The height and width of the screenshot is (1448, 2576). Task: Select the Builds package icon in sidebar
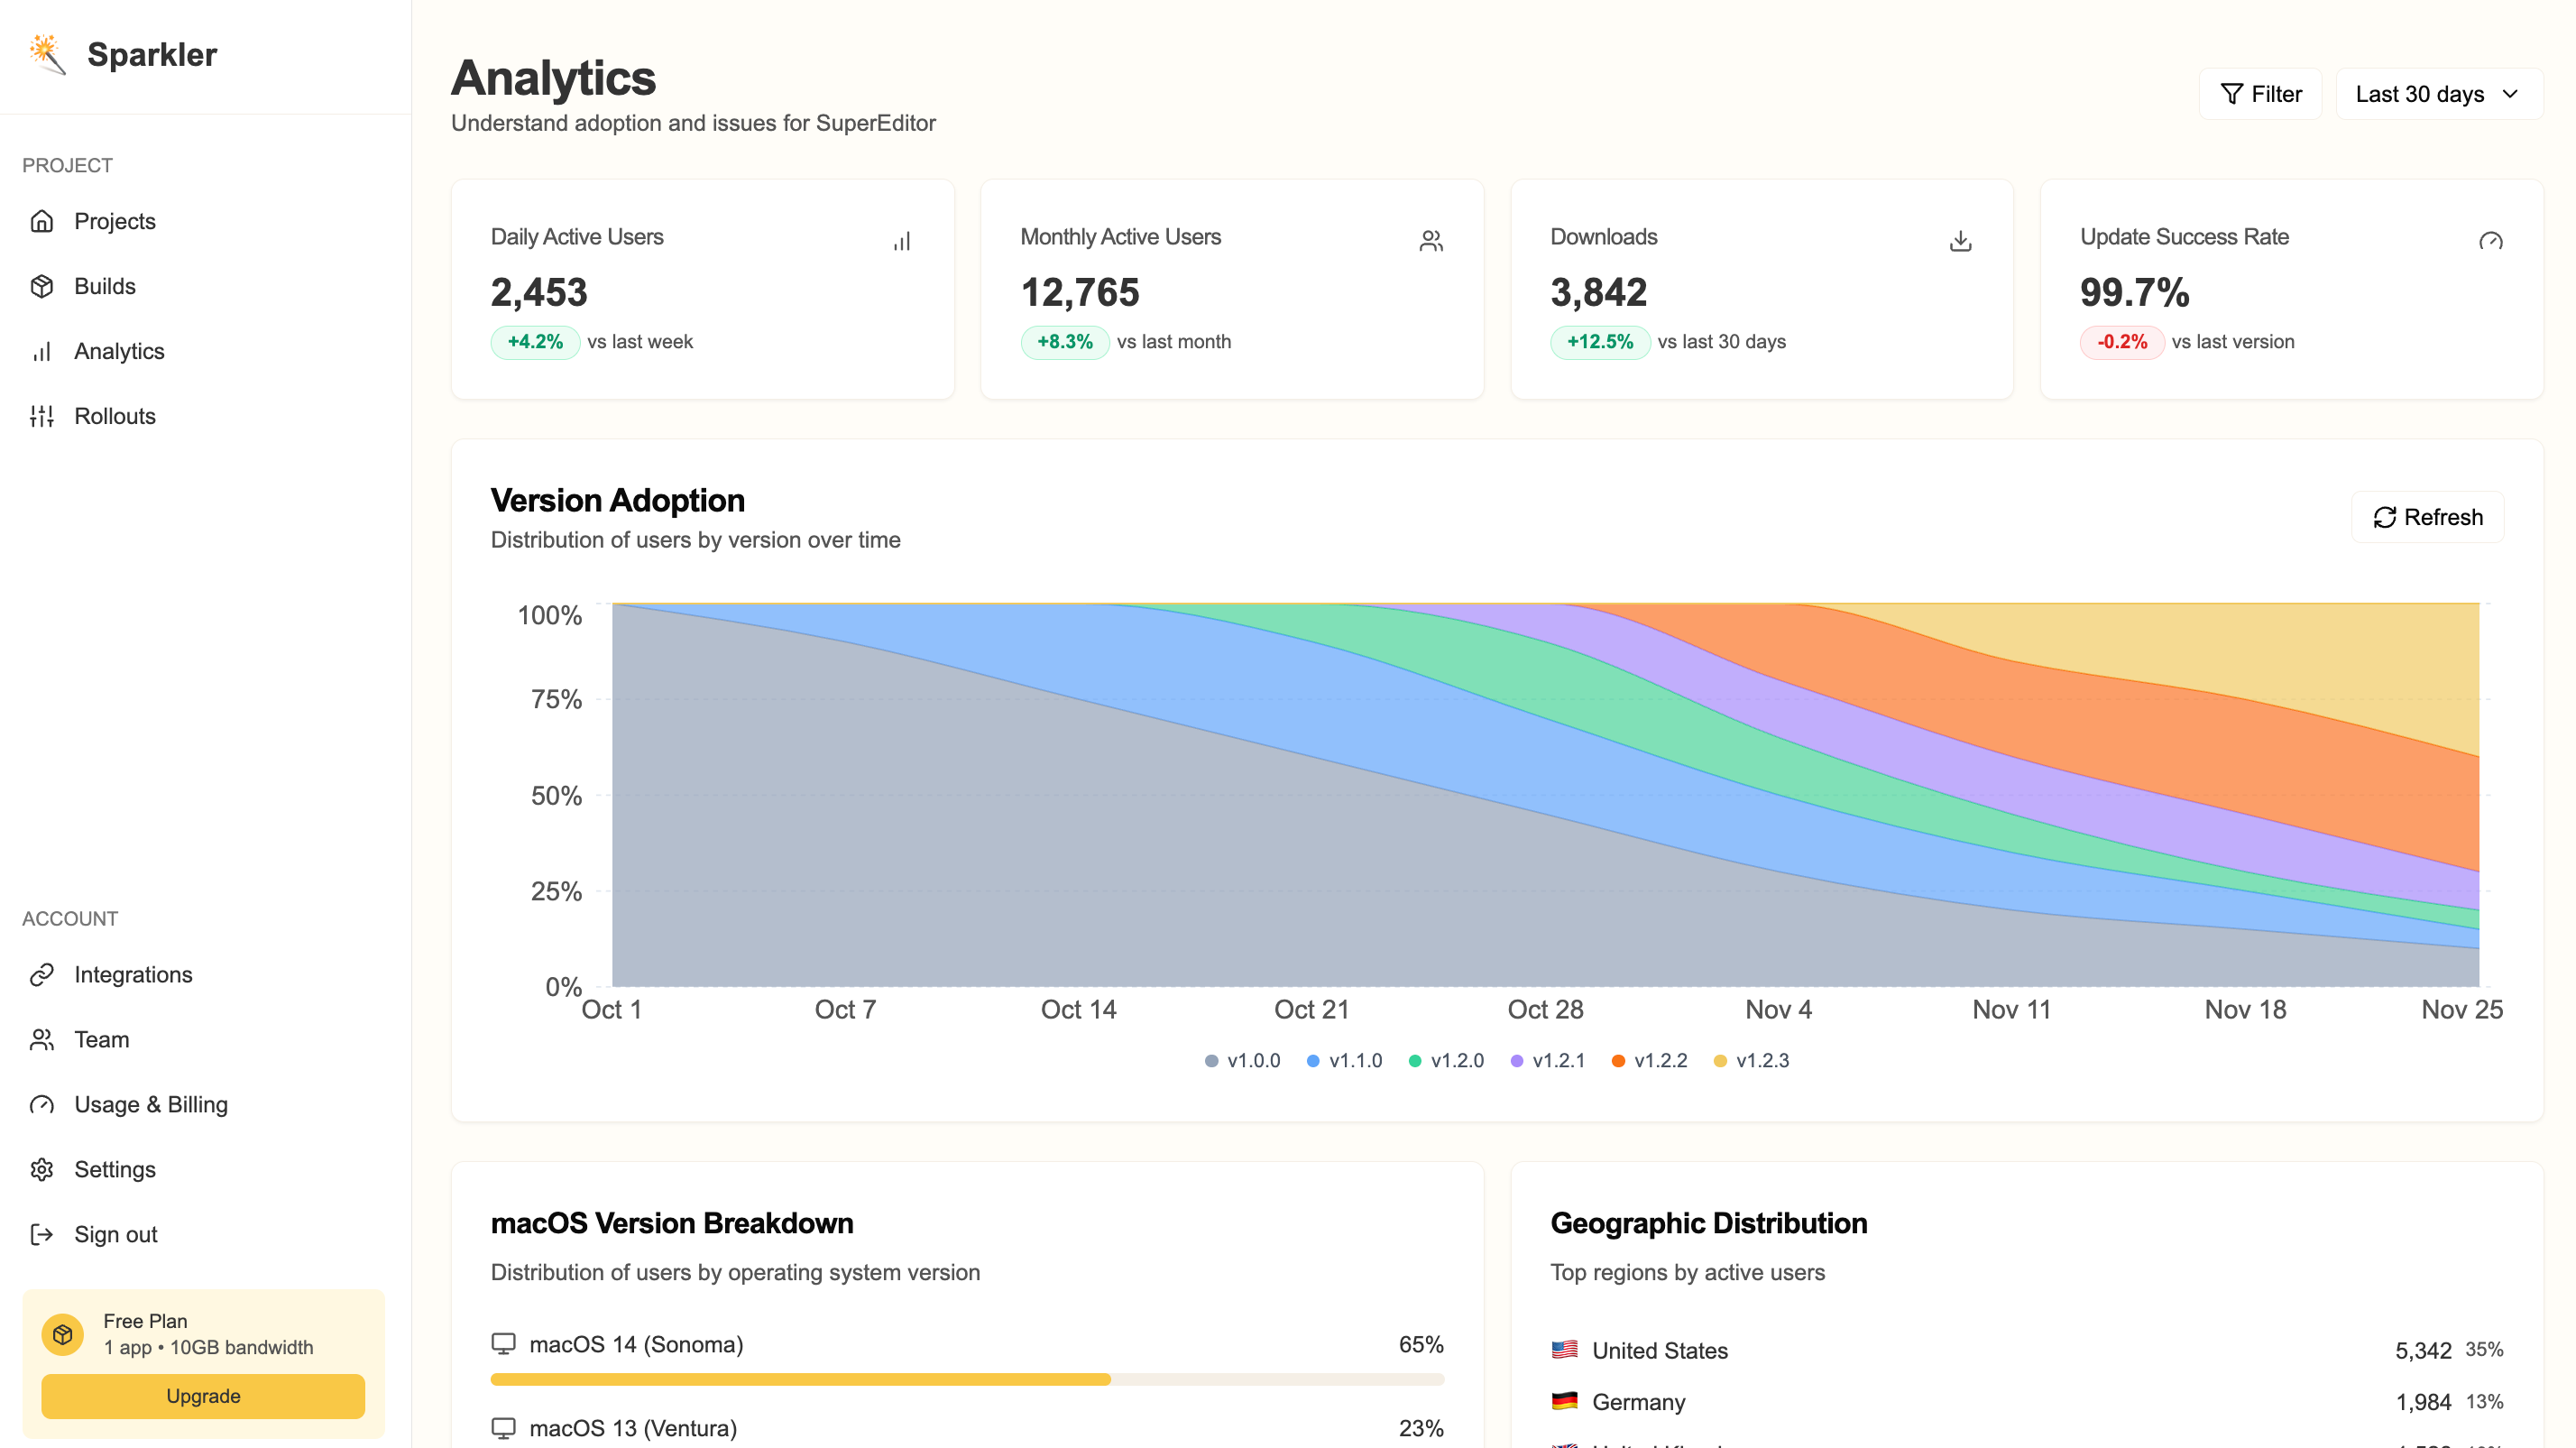click(x=42, y=286)
